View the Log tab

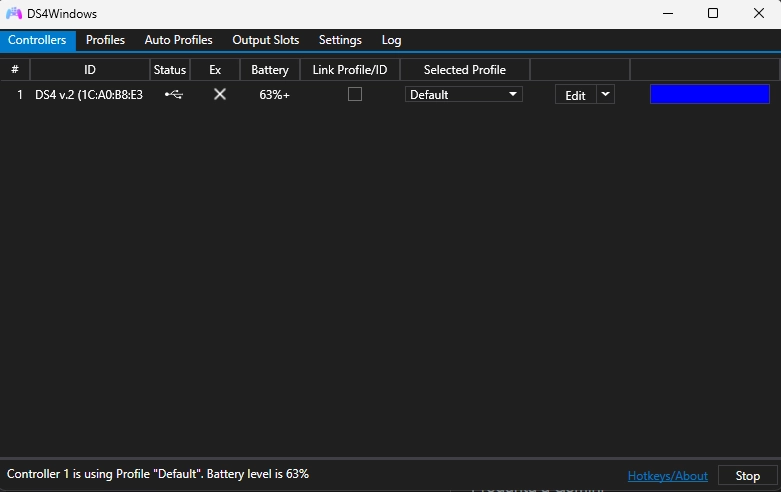[391, 40]
